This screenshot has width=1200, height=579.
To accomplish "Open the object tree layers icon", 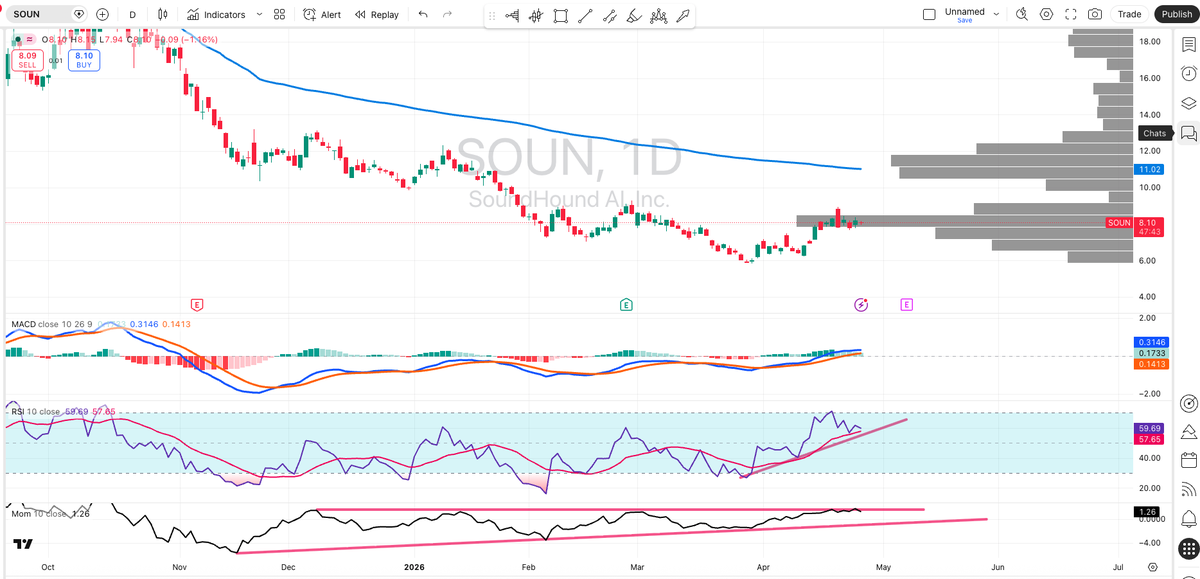I will 1188,103.
